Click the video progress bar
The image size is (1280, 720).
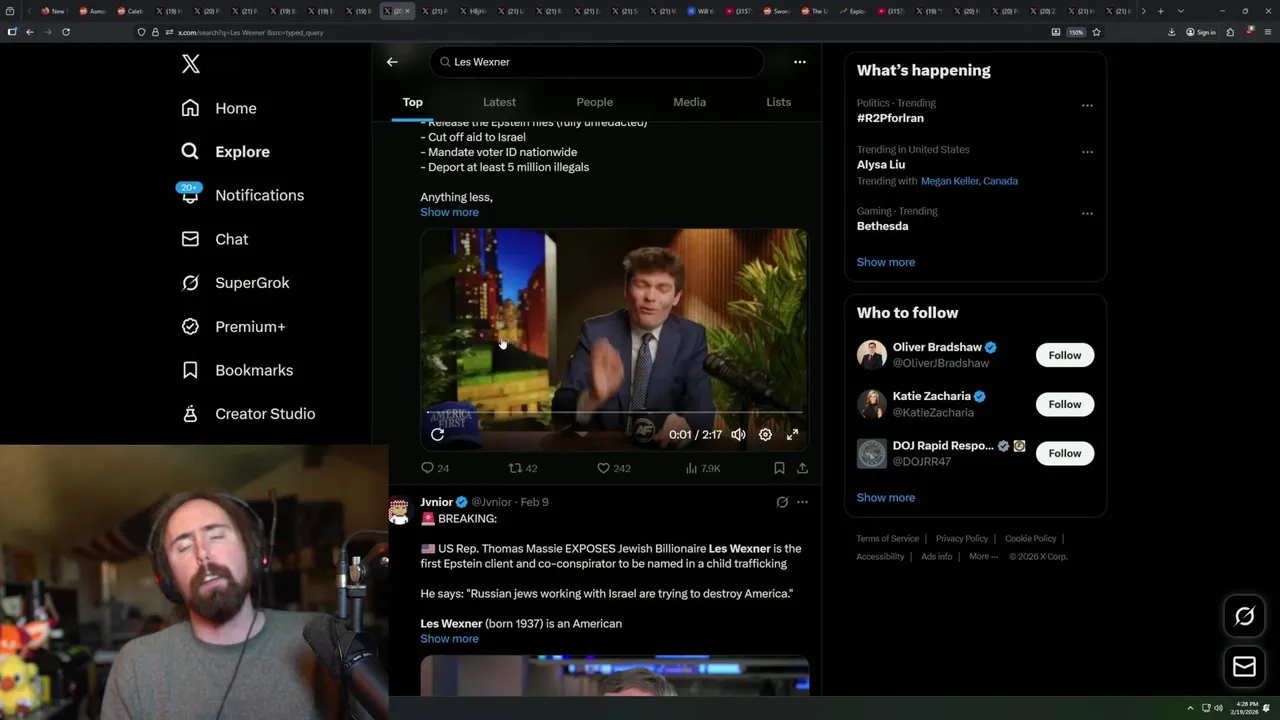point(614,412)
